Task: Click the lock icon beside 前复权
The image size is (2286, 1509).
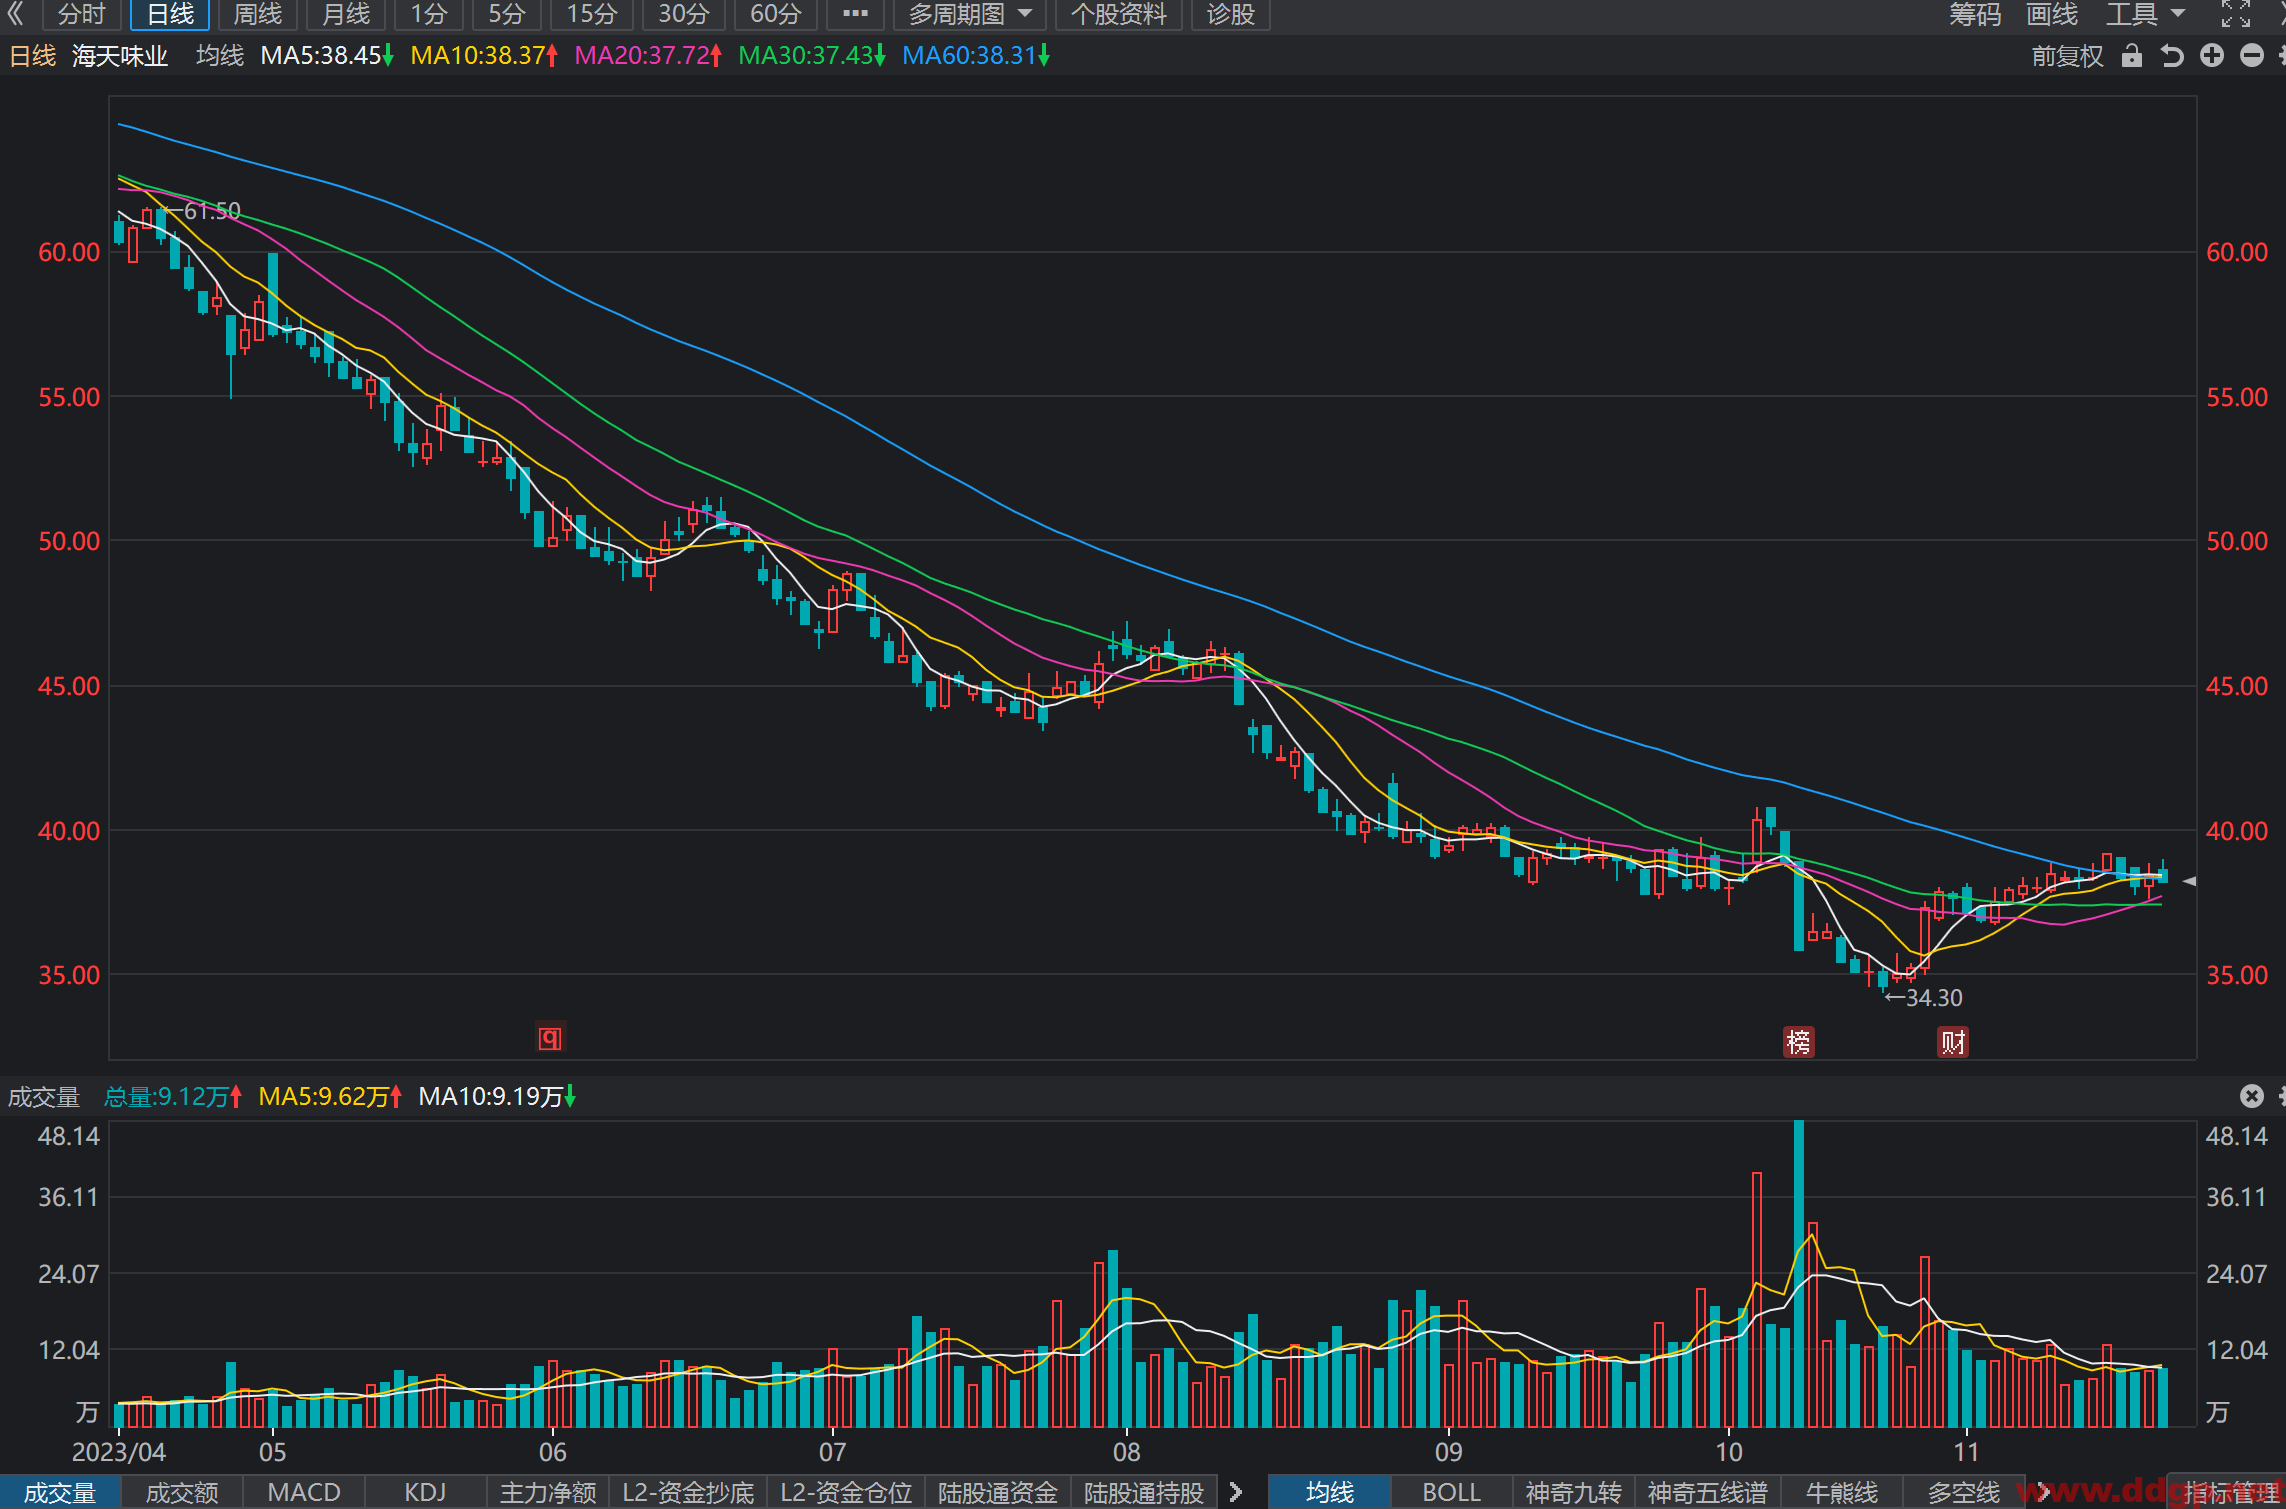Action: (2132, 56)
